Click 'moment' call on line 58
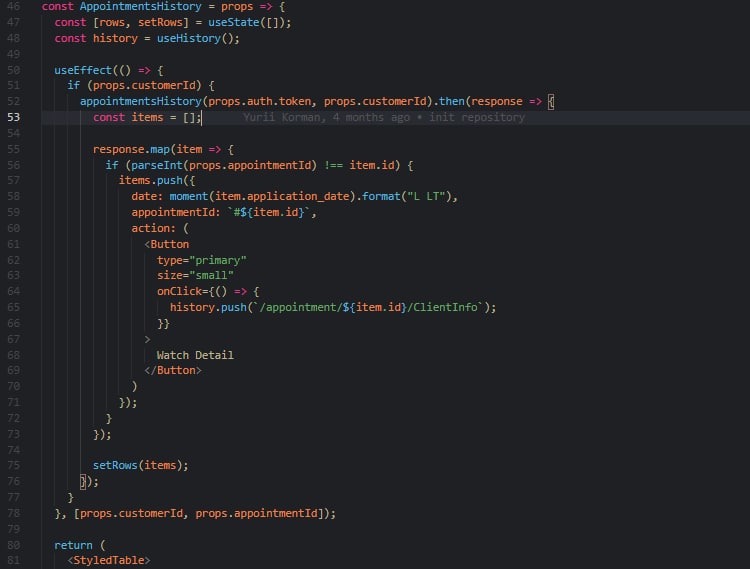 pos(188,197)
